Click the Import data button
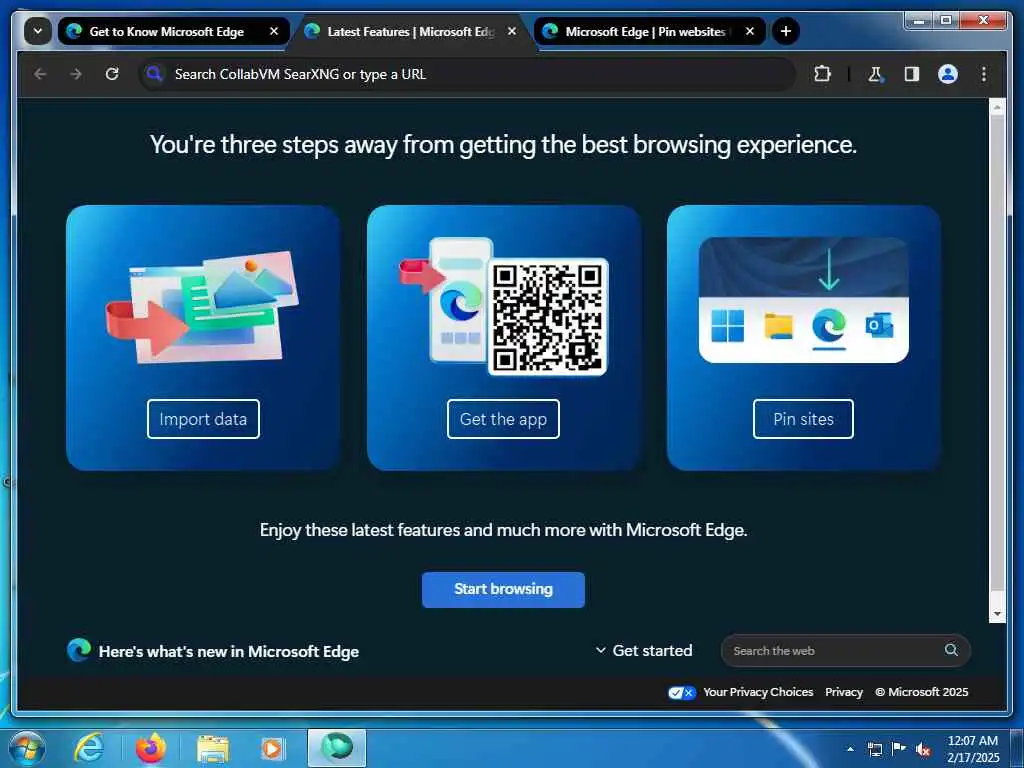The height and width of the screenshot is (768, 1024). pyautogui.click(x=203, y=419)
